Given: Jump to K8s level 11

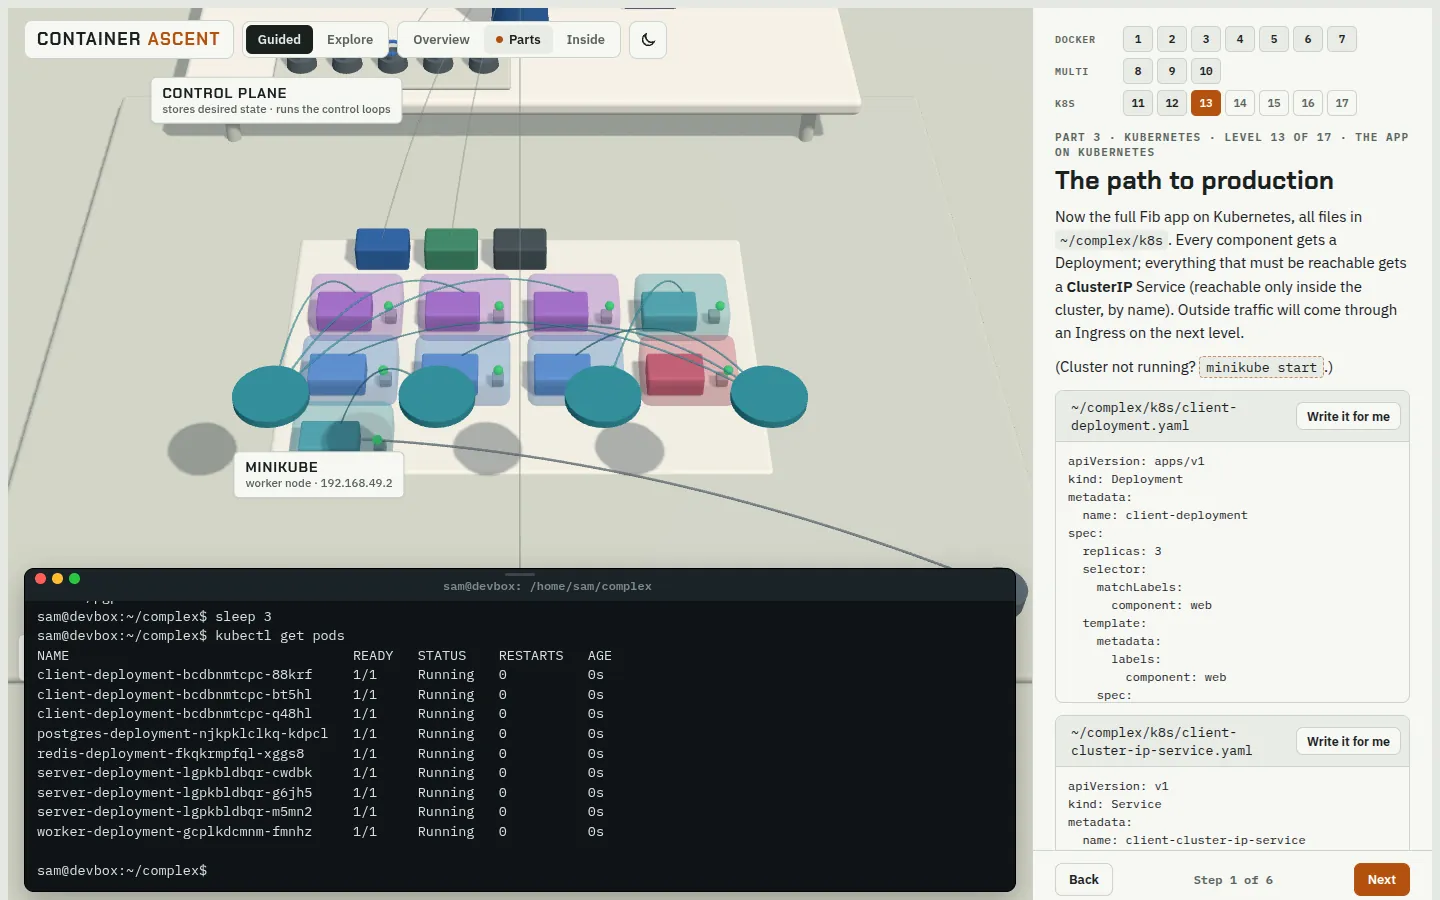Looking at the screenshot, I should click(x=1138, y=103).
